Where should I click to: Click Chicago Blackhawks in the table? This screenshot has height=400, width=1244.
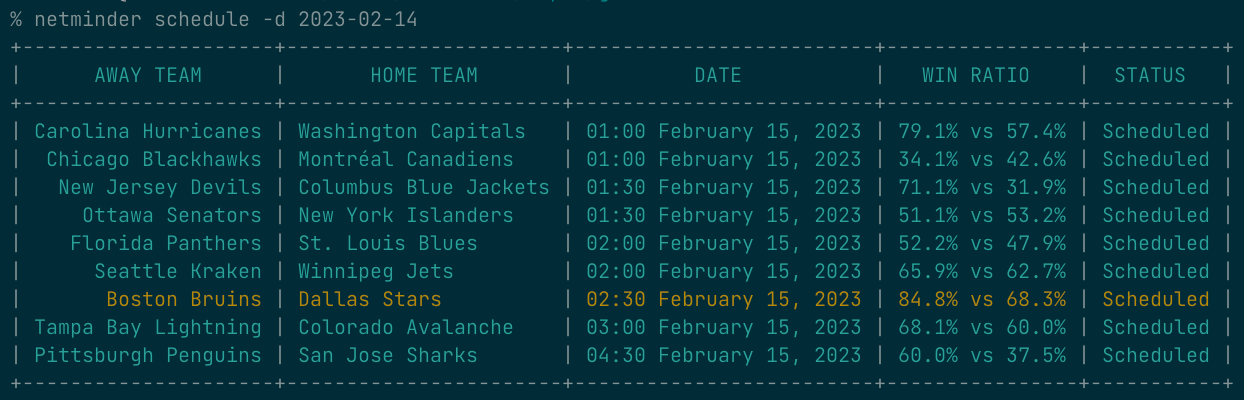(x=154, y=159)
